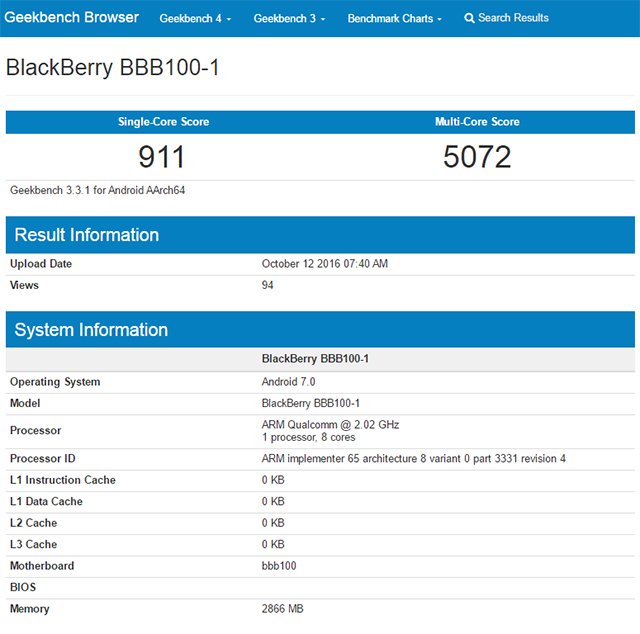Click the L1 Instruction Cache label
640x634 pixels.
click(62, 480)
